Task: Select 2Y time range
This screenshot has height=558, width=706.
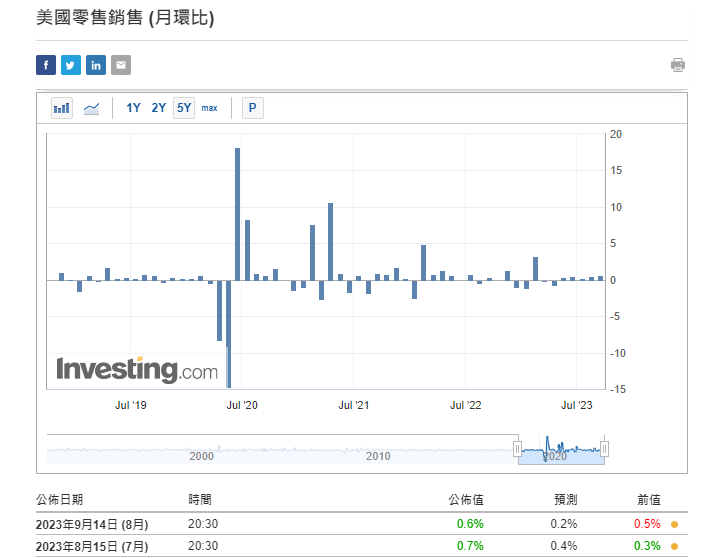Action: (159, 108)
